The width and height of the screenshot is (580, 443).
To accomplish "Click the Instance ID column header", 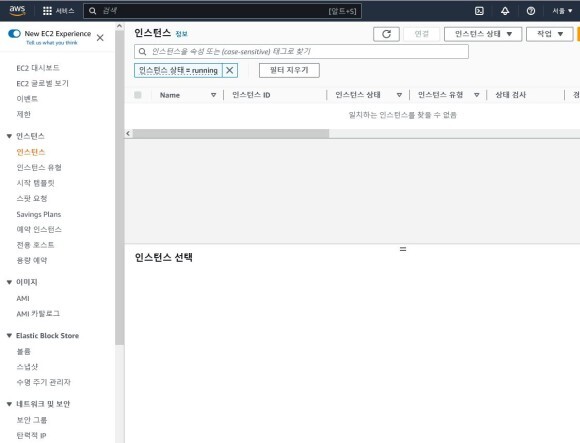I will tap(251, 95).
